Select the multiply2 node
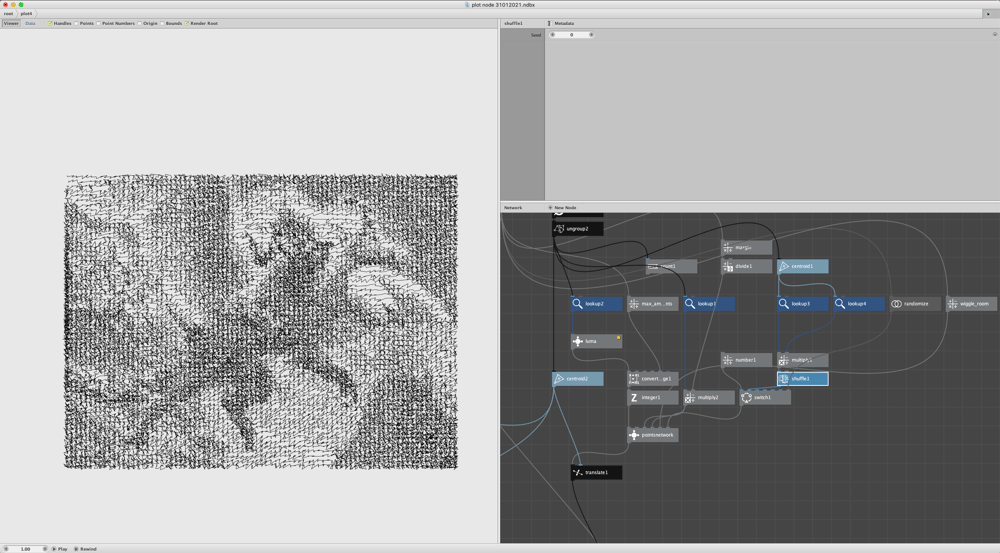The image size is (1000, 553). (709, 397)
